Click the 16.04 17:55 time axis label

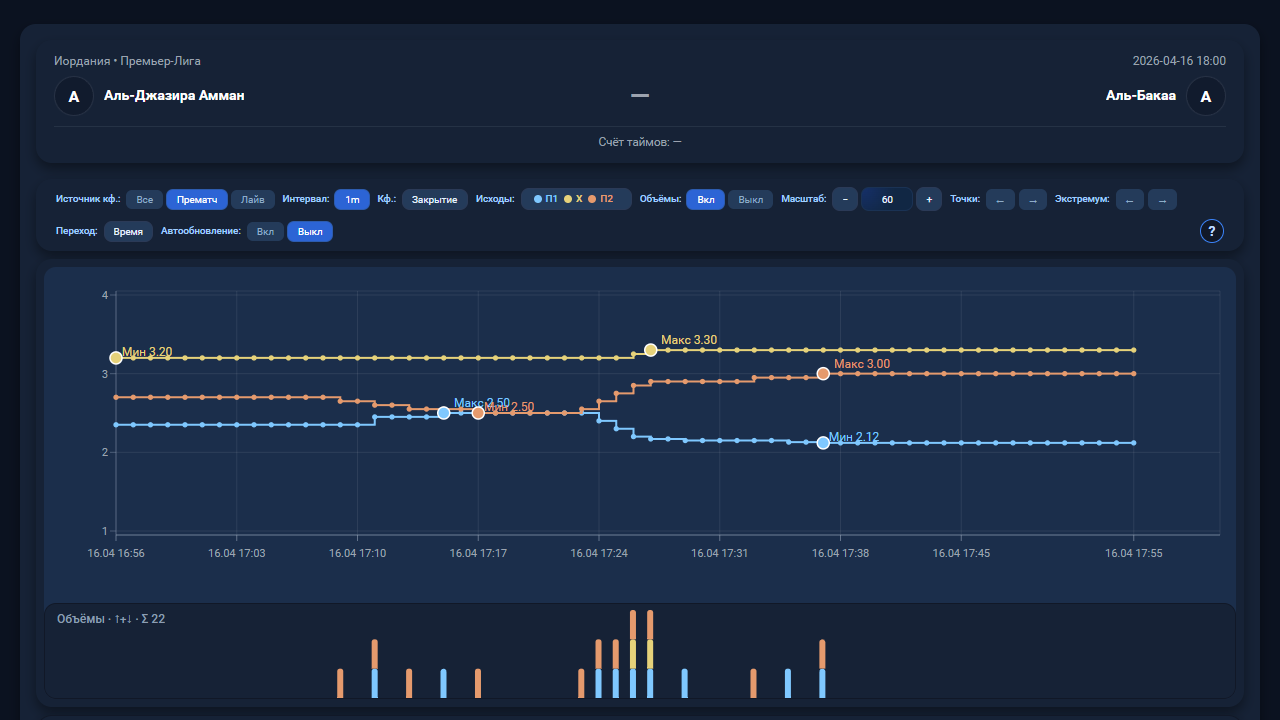coord(1133,553)
